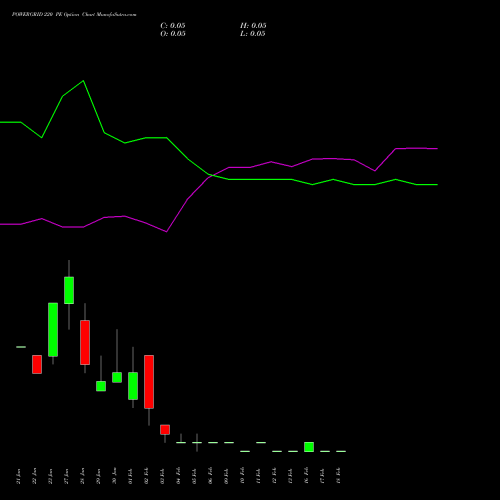Select the large red candle above 02 Feb
Viewport: 500px width, 500px height.
click(x=149, y=382)
